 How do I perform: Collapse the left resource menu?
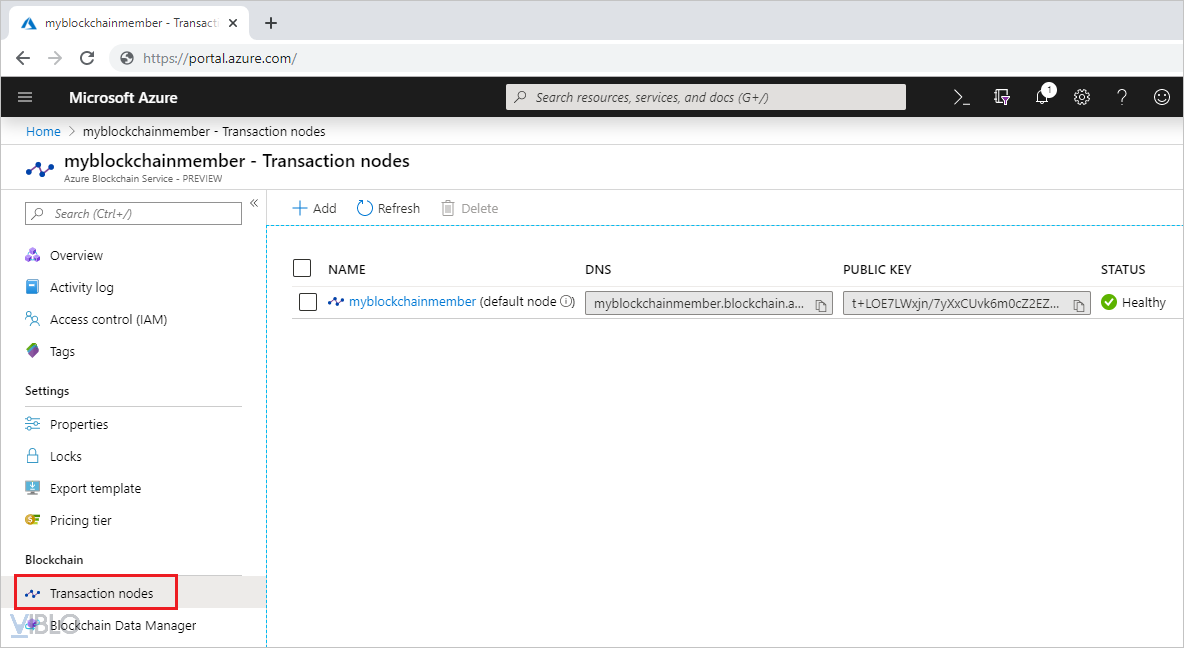254,203
